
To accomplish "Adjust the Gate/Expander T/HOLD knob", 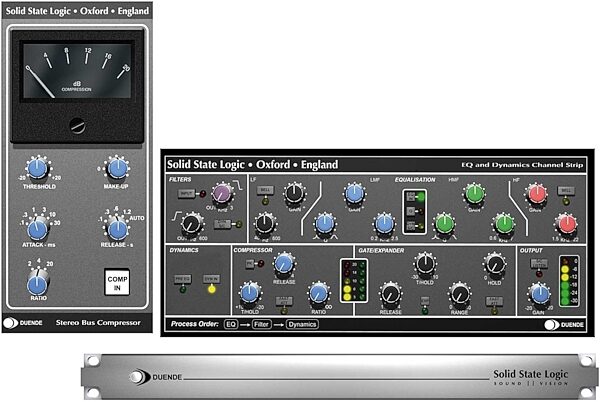I will (425, 265).
